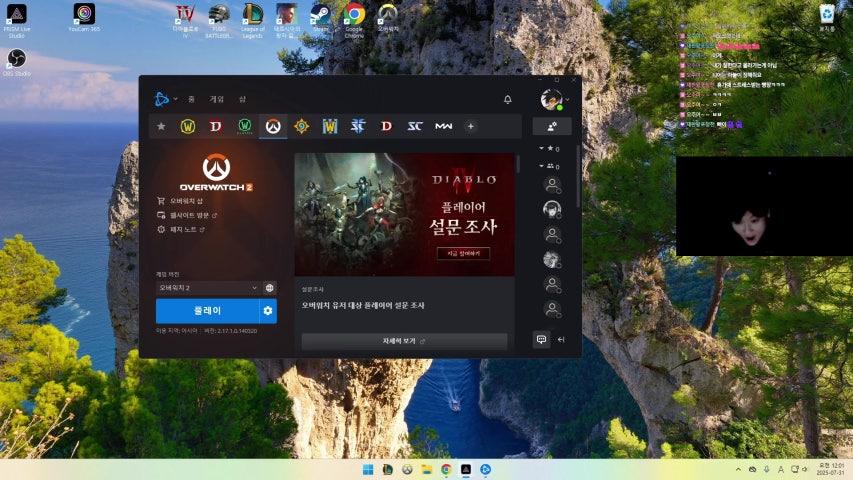Image resolution: width=853 pixels, height=480 pixels.
Task: Click the blue Play button
Action: [207, 311]
